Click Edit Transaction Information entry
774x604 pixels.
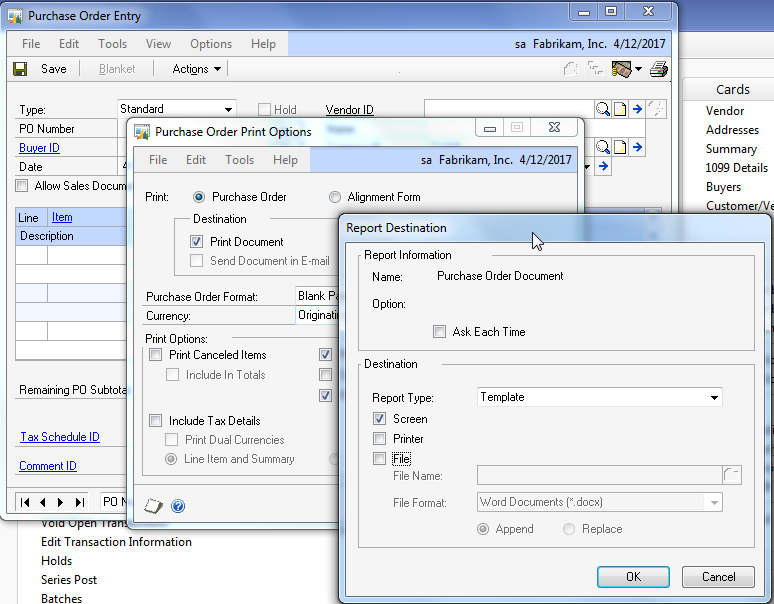pyautogui.click(x=116, y=542)
